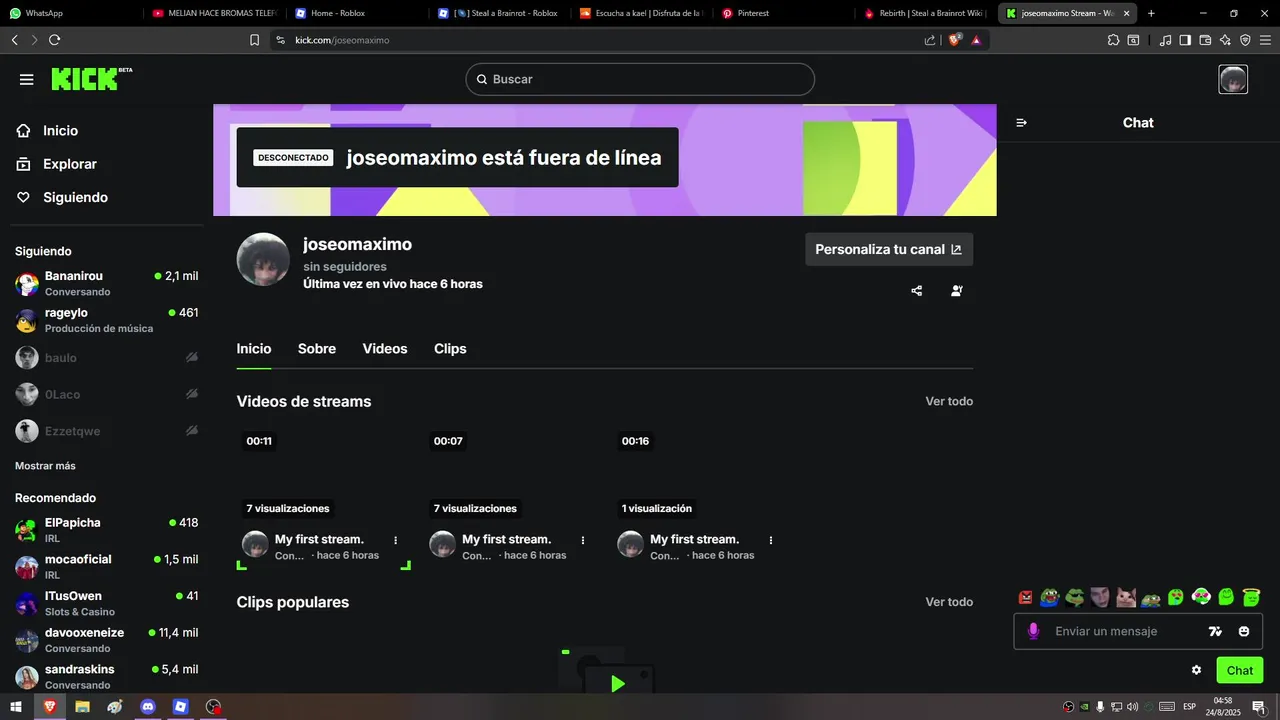Screen dimensions: 1280x720
Task: Click the taskbar volume icon
Action: point(1132,707)
